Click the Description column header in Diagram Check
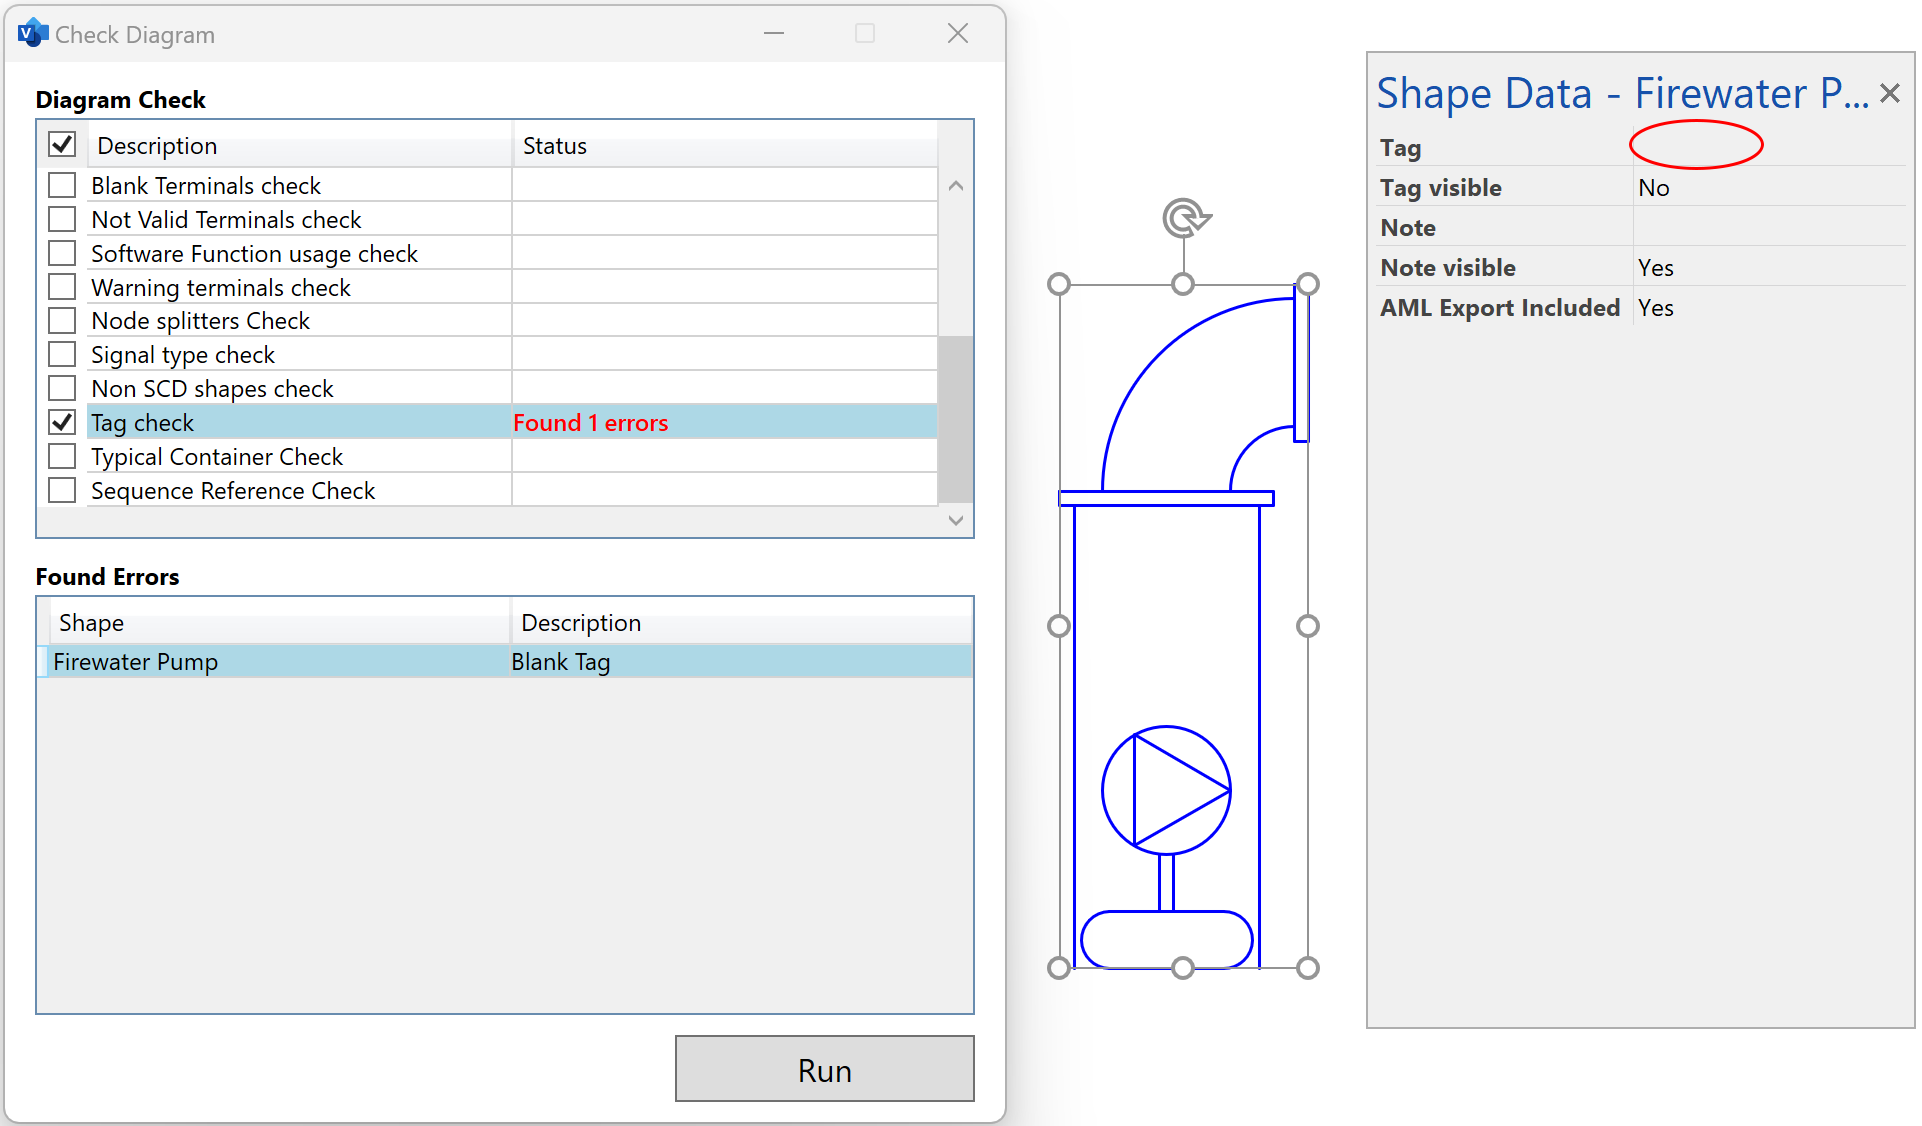 [x=300, y=145]
